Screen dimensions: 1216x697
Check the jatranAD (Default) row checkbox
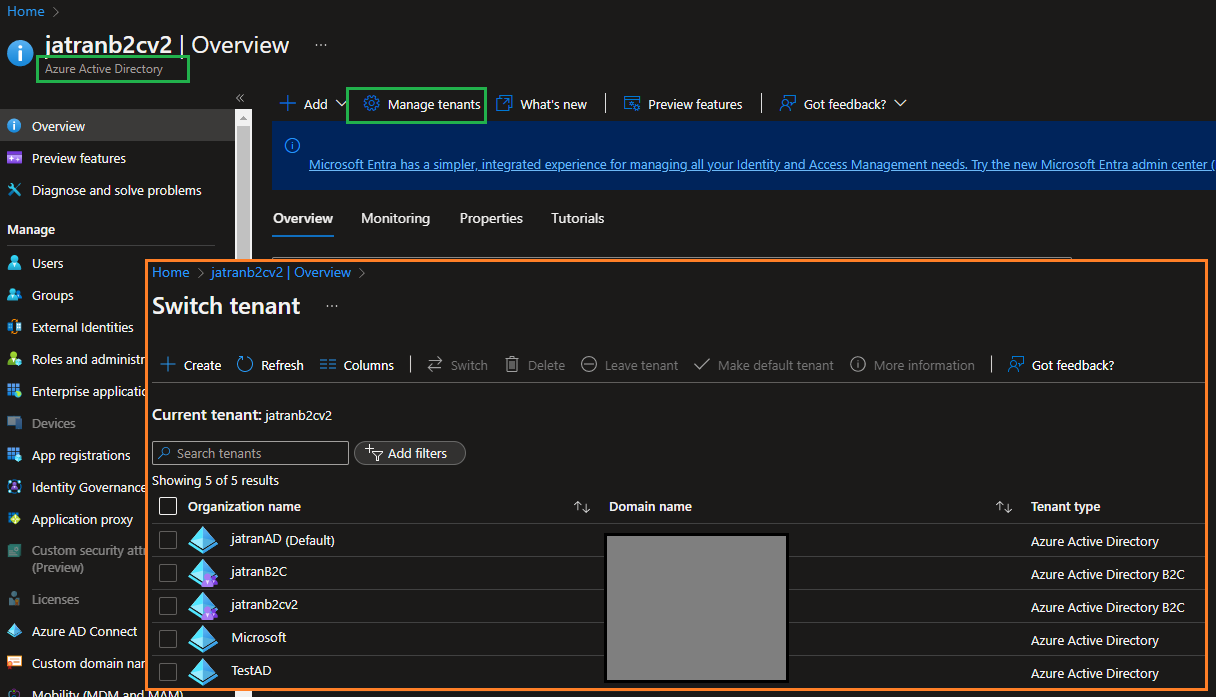coord(168,540)
